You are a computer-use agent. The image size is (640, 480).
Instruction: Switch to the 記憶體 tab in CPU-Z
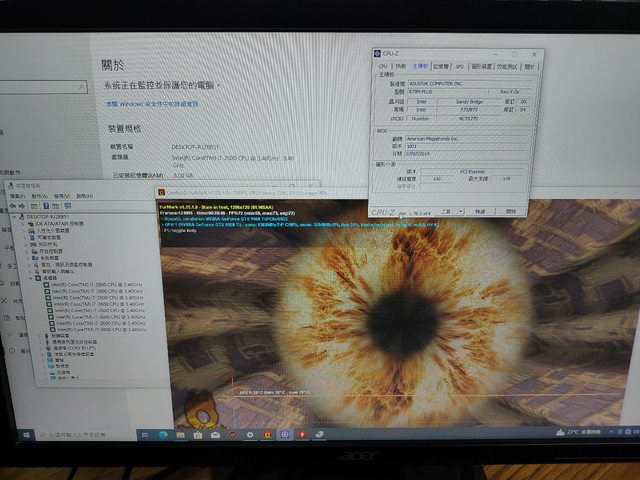click(440, 66)
